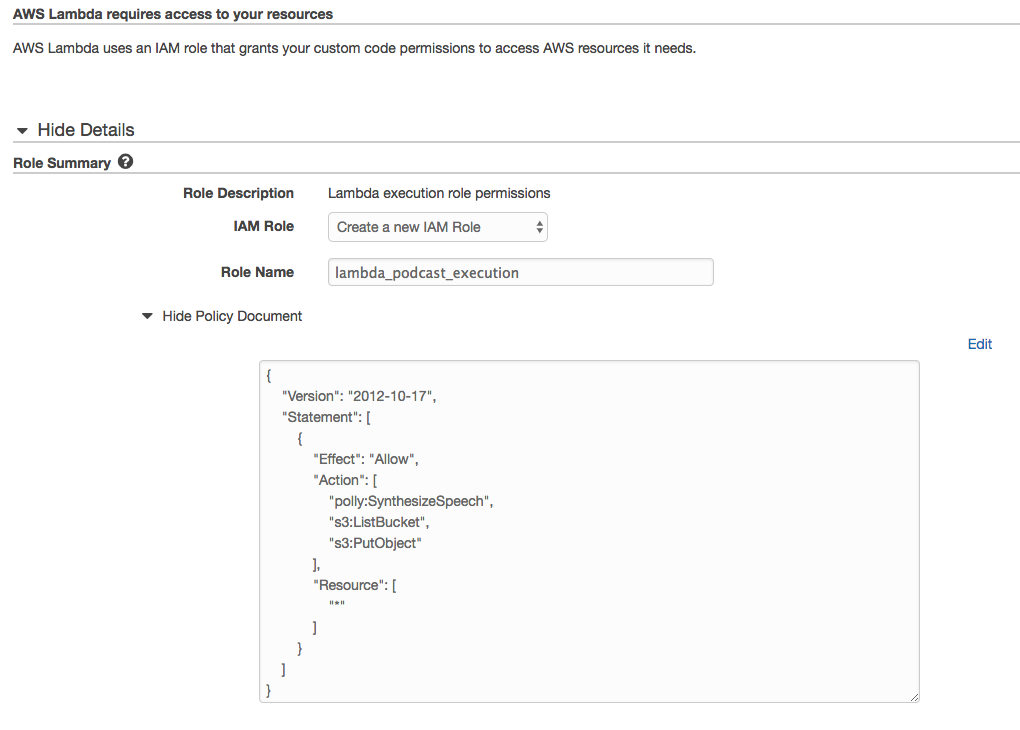Click the Hide Policy Document label
This screenshot has width=1020, height=730.
point(232,315)
